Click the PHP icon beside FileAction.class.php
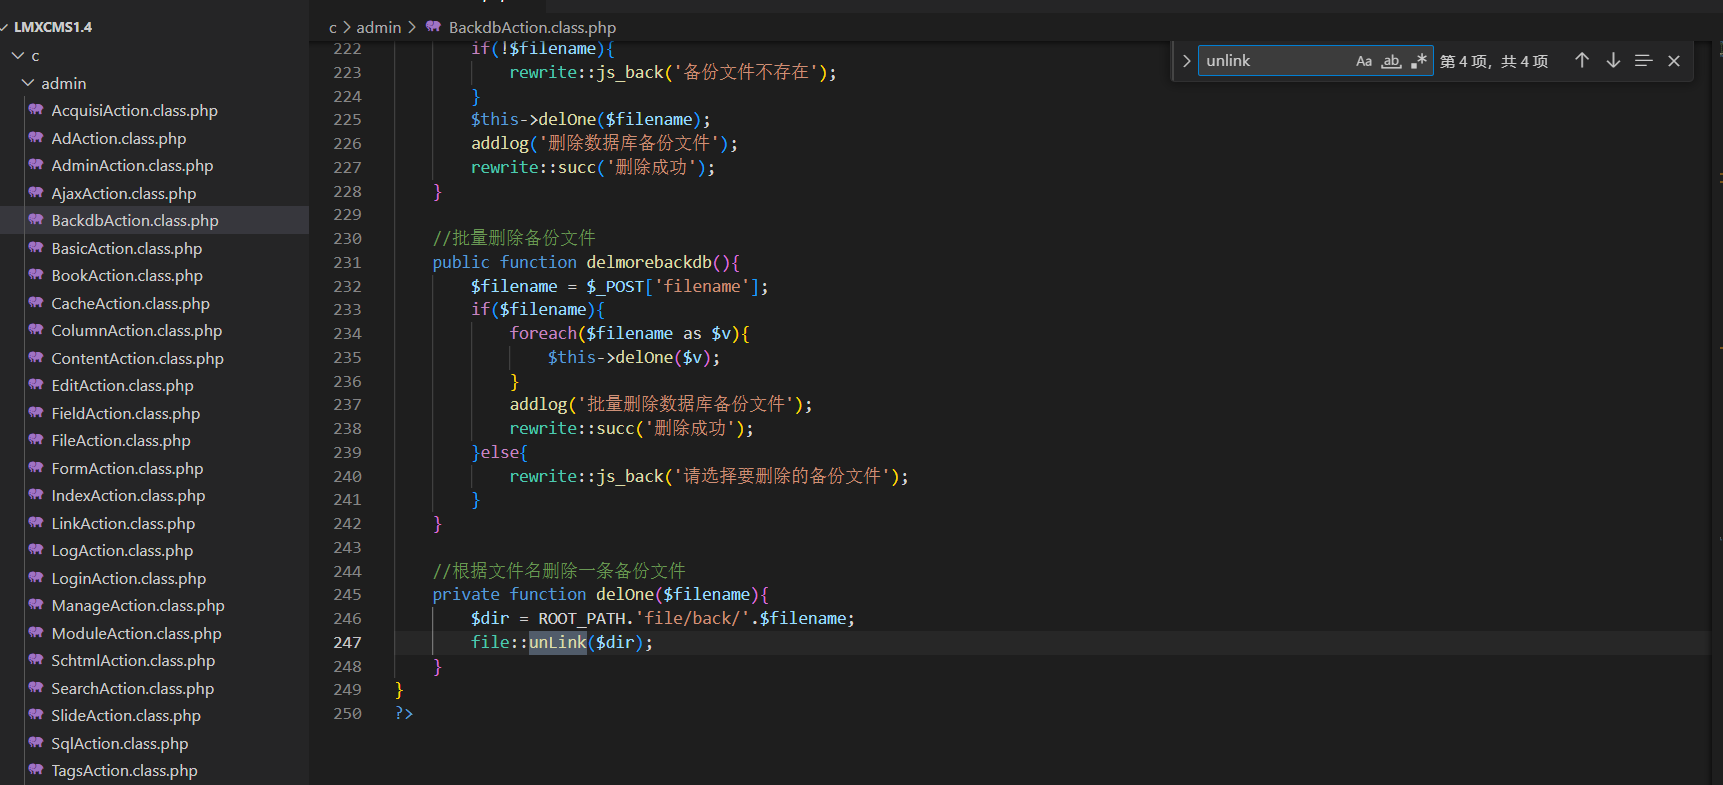 (x=36, y=440)
